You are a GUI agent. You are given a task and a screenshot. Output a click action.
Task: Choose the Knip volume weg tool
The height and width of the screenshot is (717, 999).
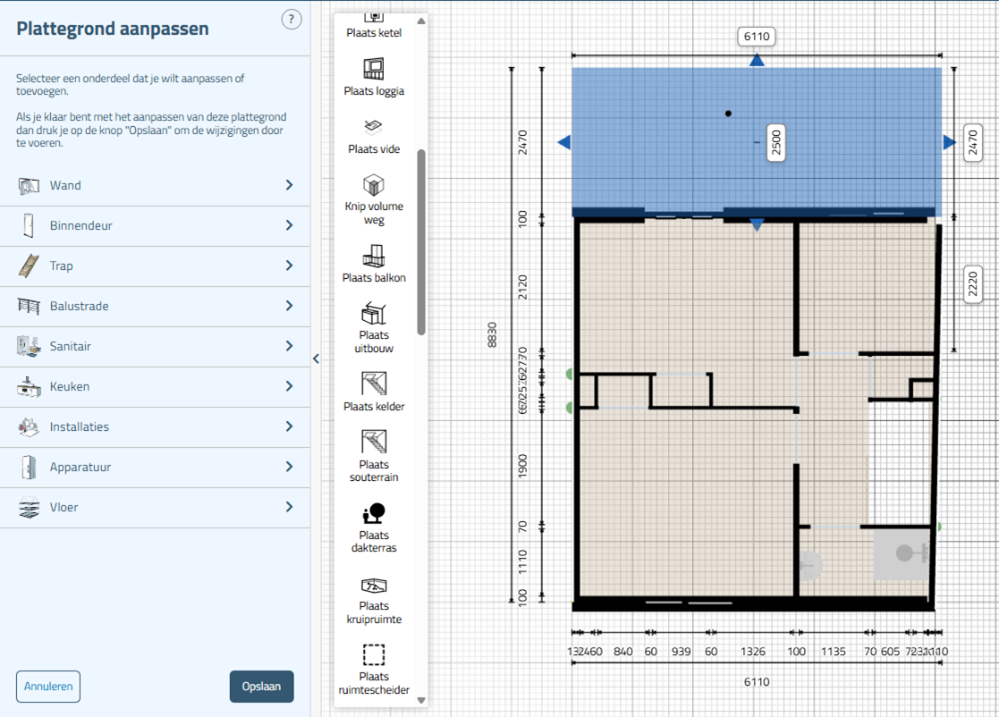coord(374,186)
